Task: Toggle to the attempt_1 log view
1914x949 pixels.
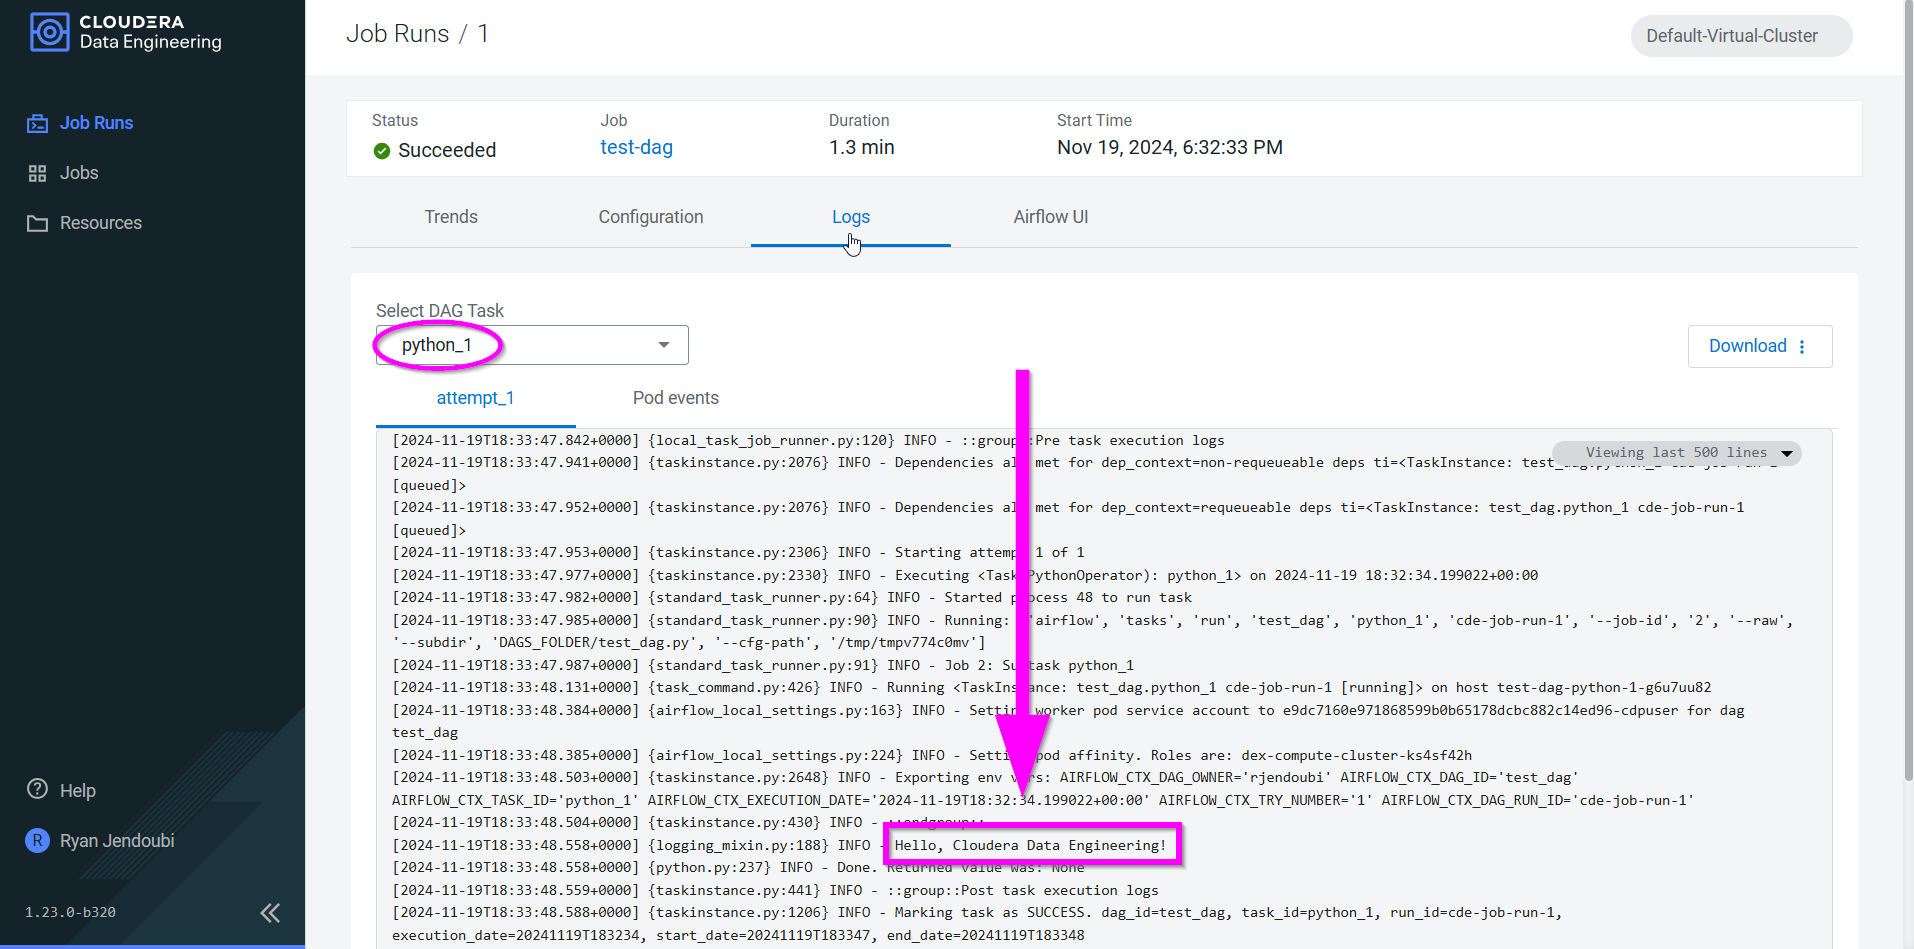Action: pyautogui.click(x=475, y=397)
